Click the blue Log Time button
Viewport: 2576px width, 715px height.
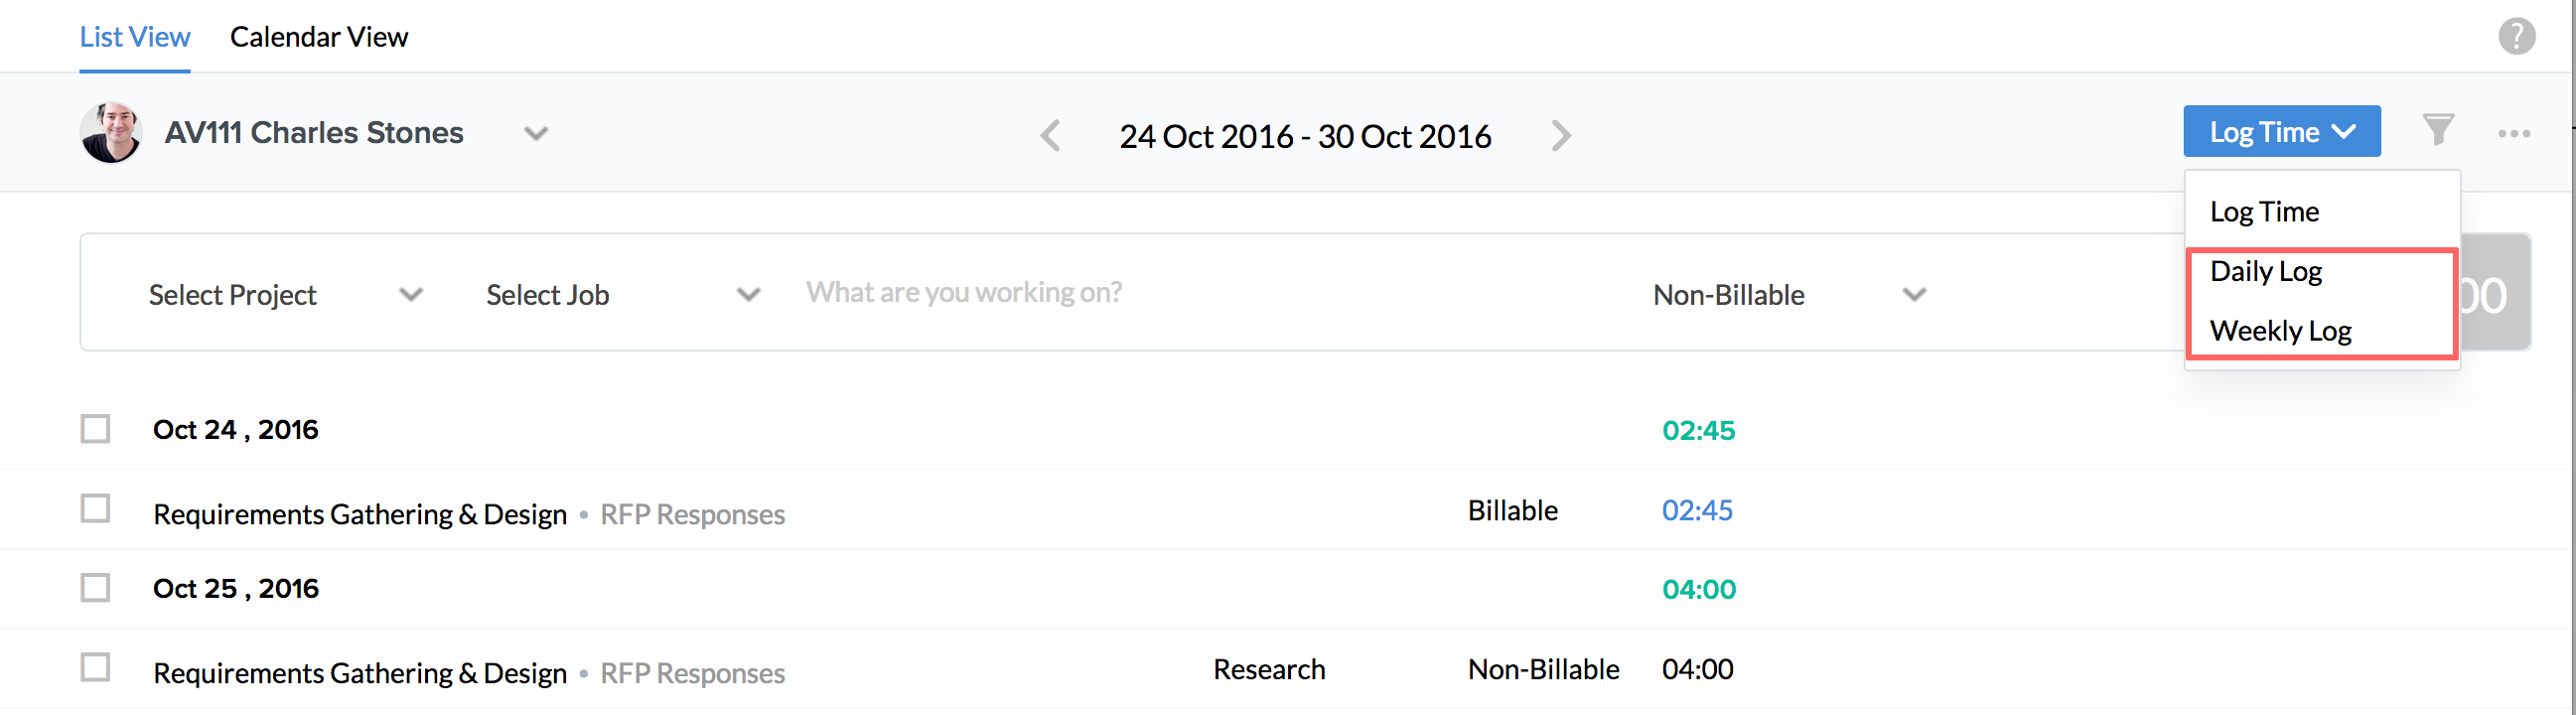tap(2280, 132)
